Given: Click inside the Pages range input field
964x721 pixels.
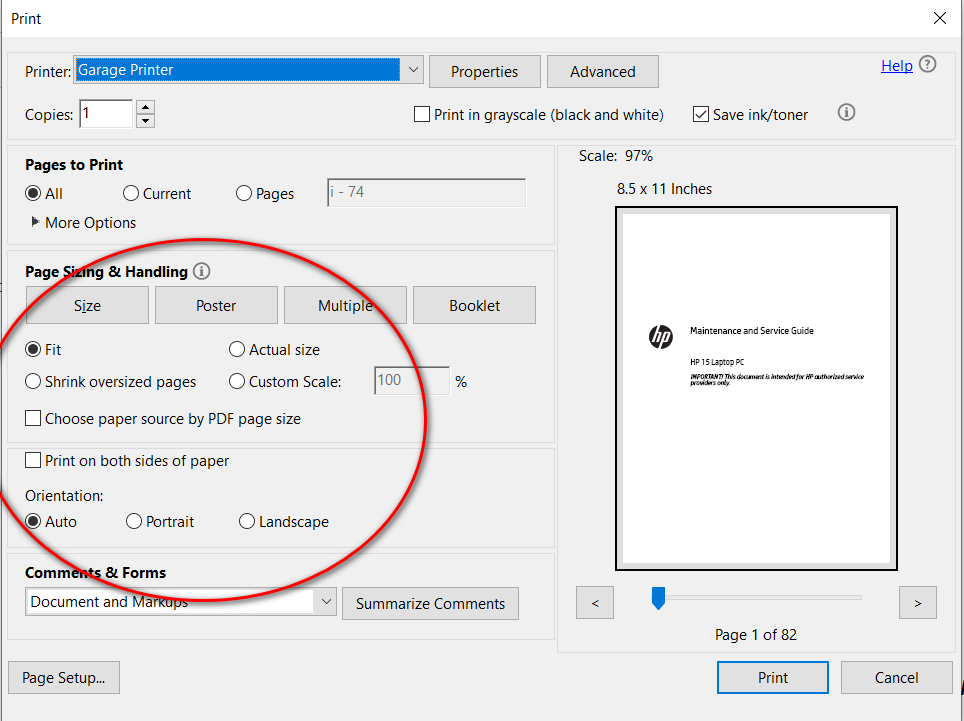Looking at the screenshot, I should pos(425,192).
